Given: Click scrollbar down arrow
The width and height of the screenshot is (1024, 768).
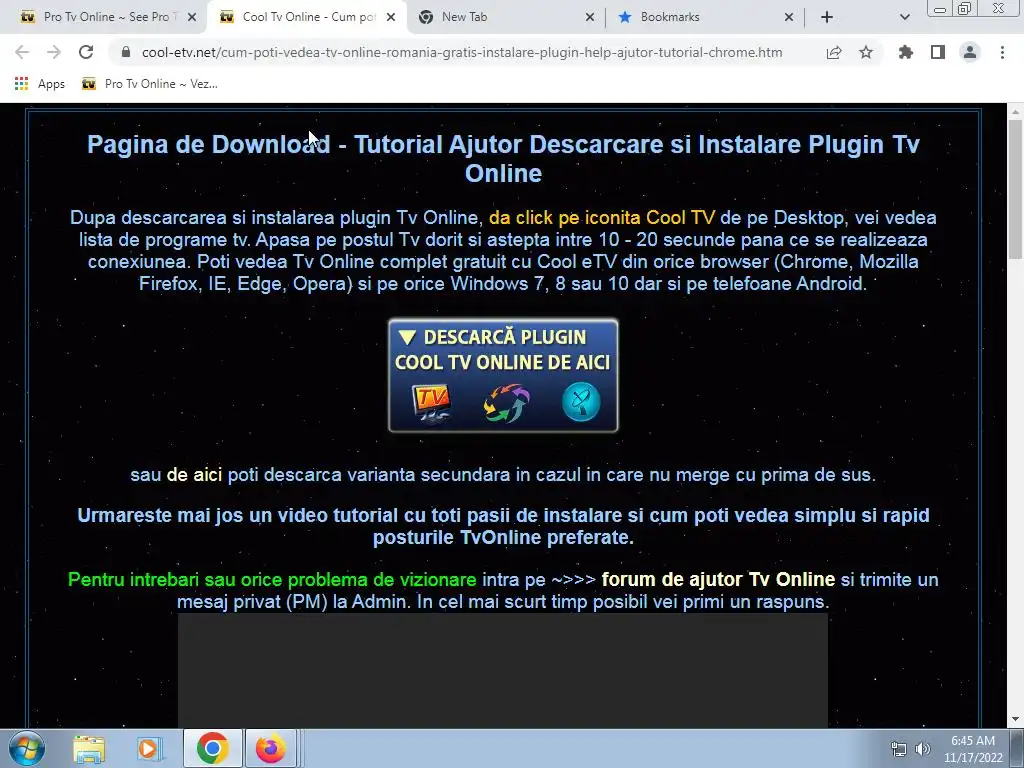Looking at the screenshot, I should coord(1016,720).
